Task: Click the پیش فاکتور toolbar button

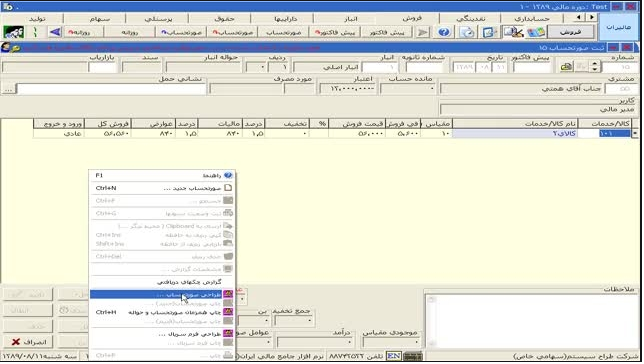Action: tap(386, 32)
